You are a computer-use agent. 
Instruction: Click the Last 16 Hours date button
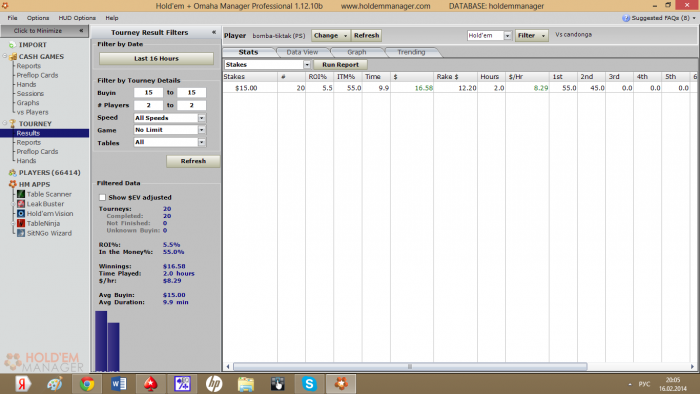[156, 58]
